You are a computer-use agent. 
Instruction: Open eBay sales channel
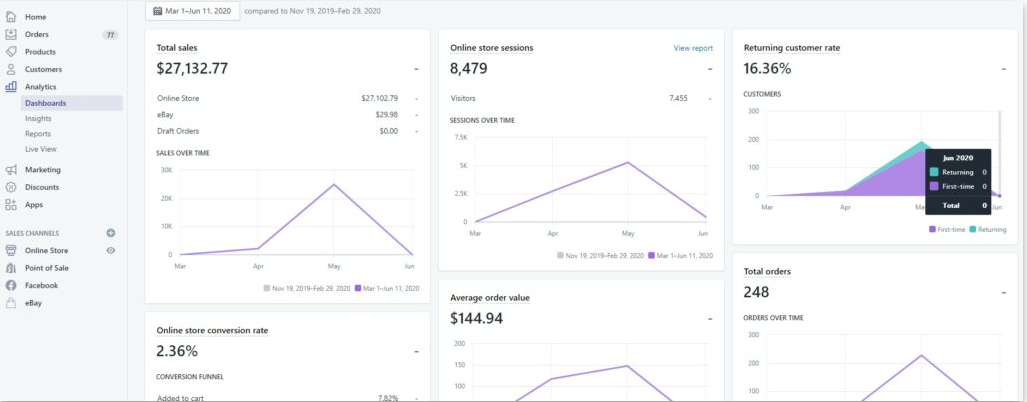click(x=33, y=303)
